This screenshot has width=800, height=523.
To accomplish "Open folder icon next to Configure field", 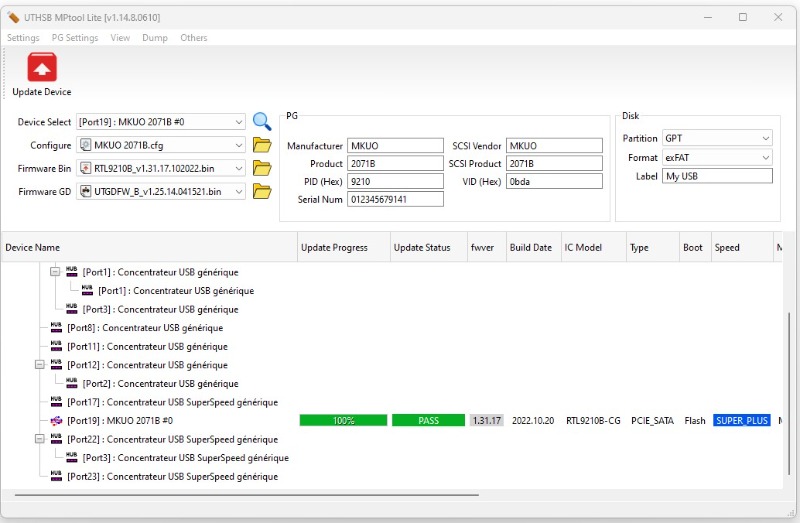I will pos(262,145).
